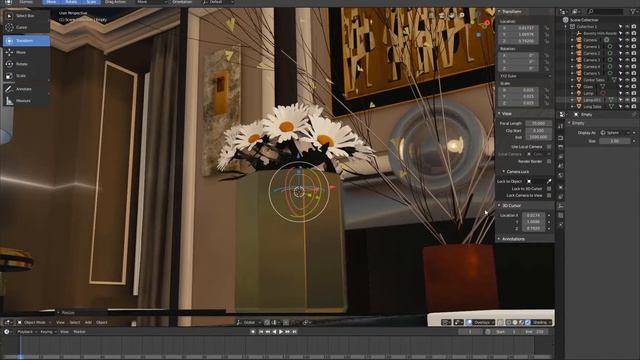Toggle Camera 3 selectability arrow

point(621,60)
